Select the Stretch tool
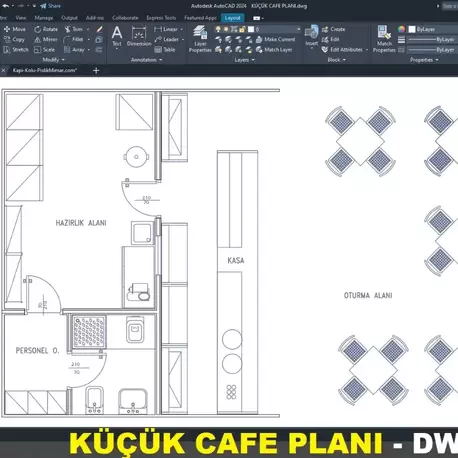Image resolution: width=458 pixels, height=458 pixels. [16, 50]
